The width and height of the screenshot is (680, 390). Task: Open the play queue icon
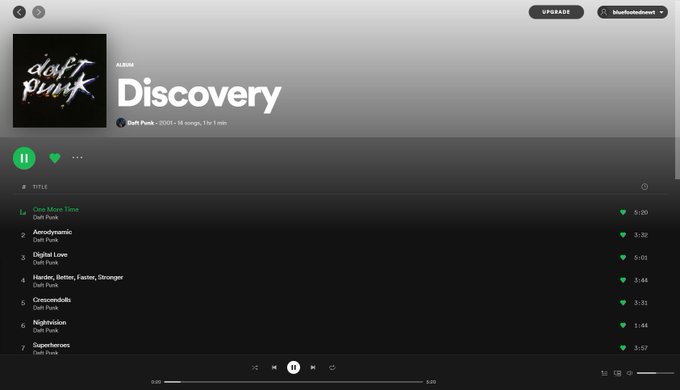click(604, 373)
